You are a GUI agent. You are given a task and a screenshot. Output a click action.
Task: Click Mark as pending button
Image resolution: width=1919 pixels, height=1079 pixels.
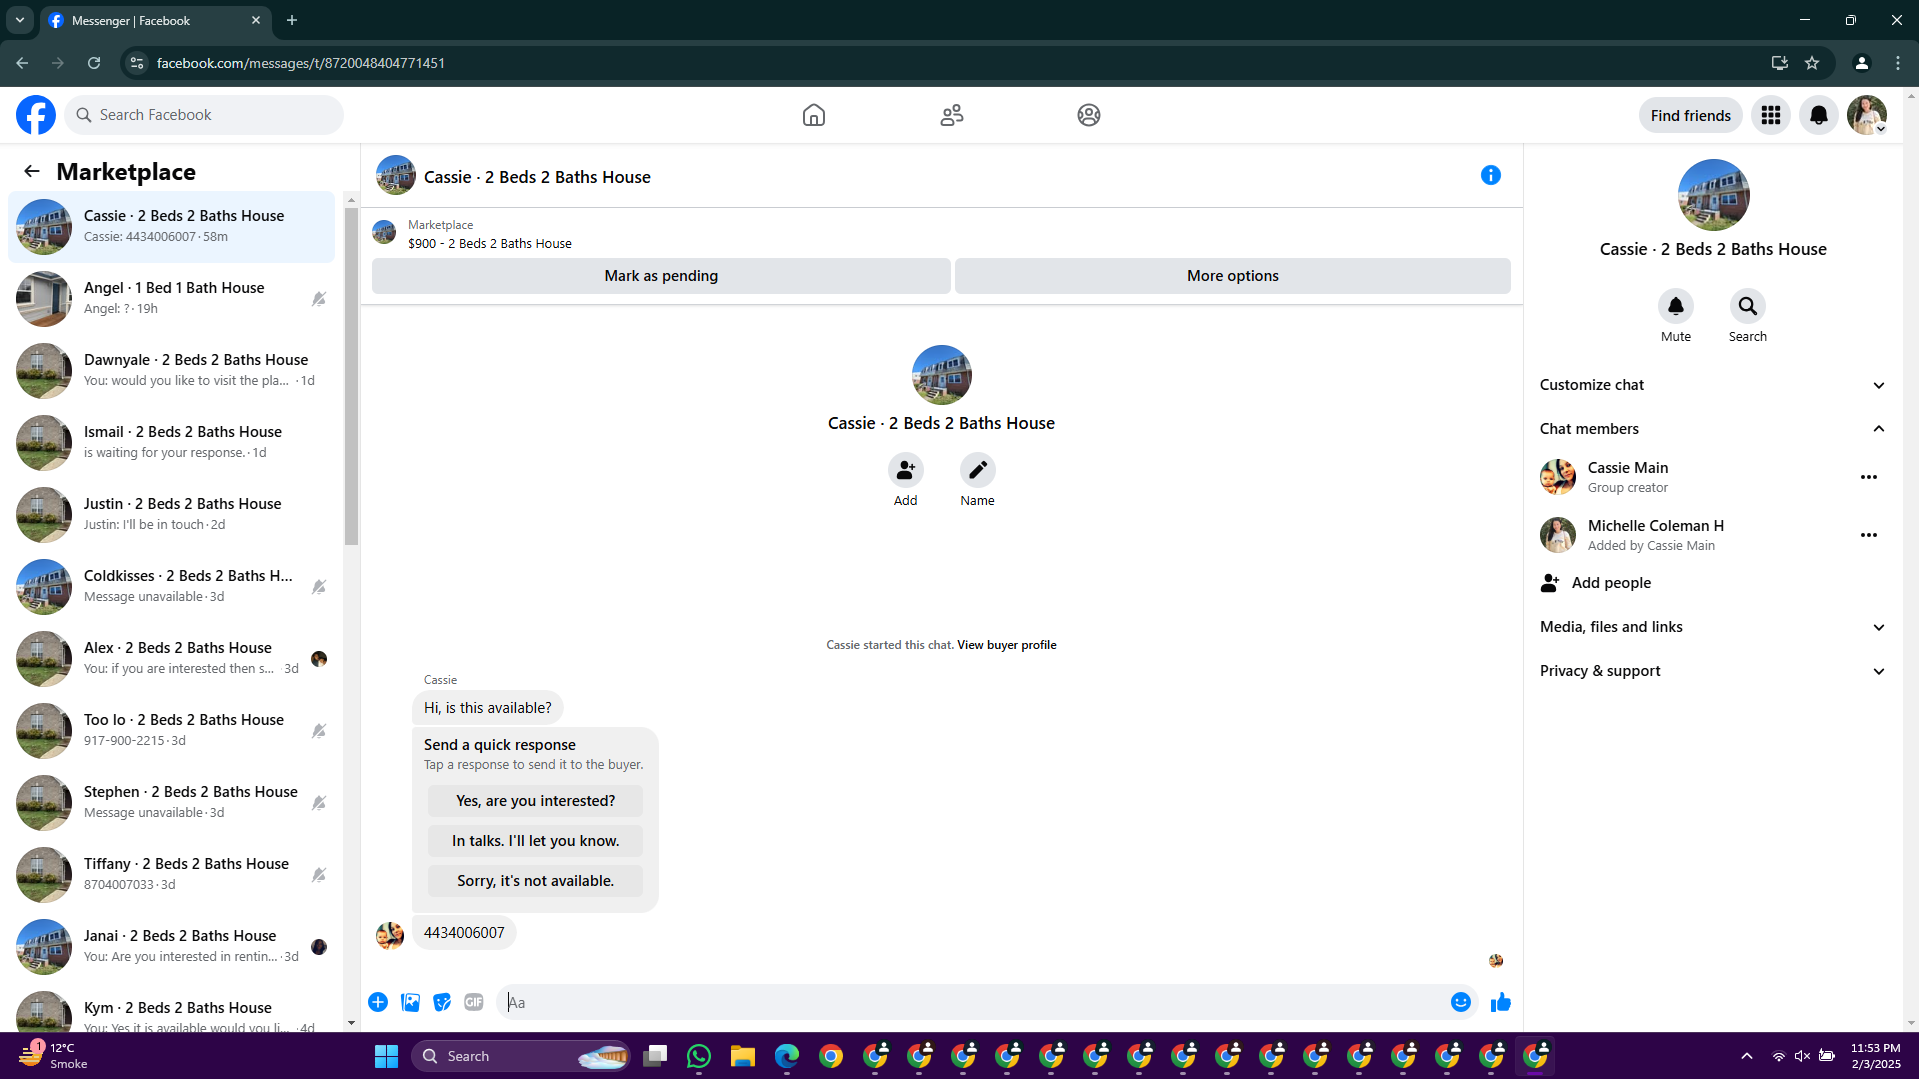661,276
